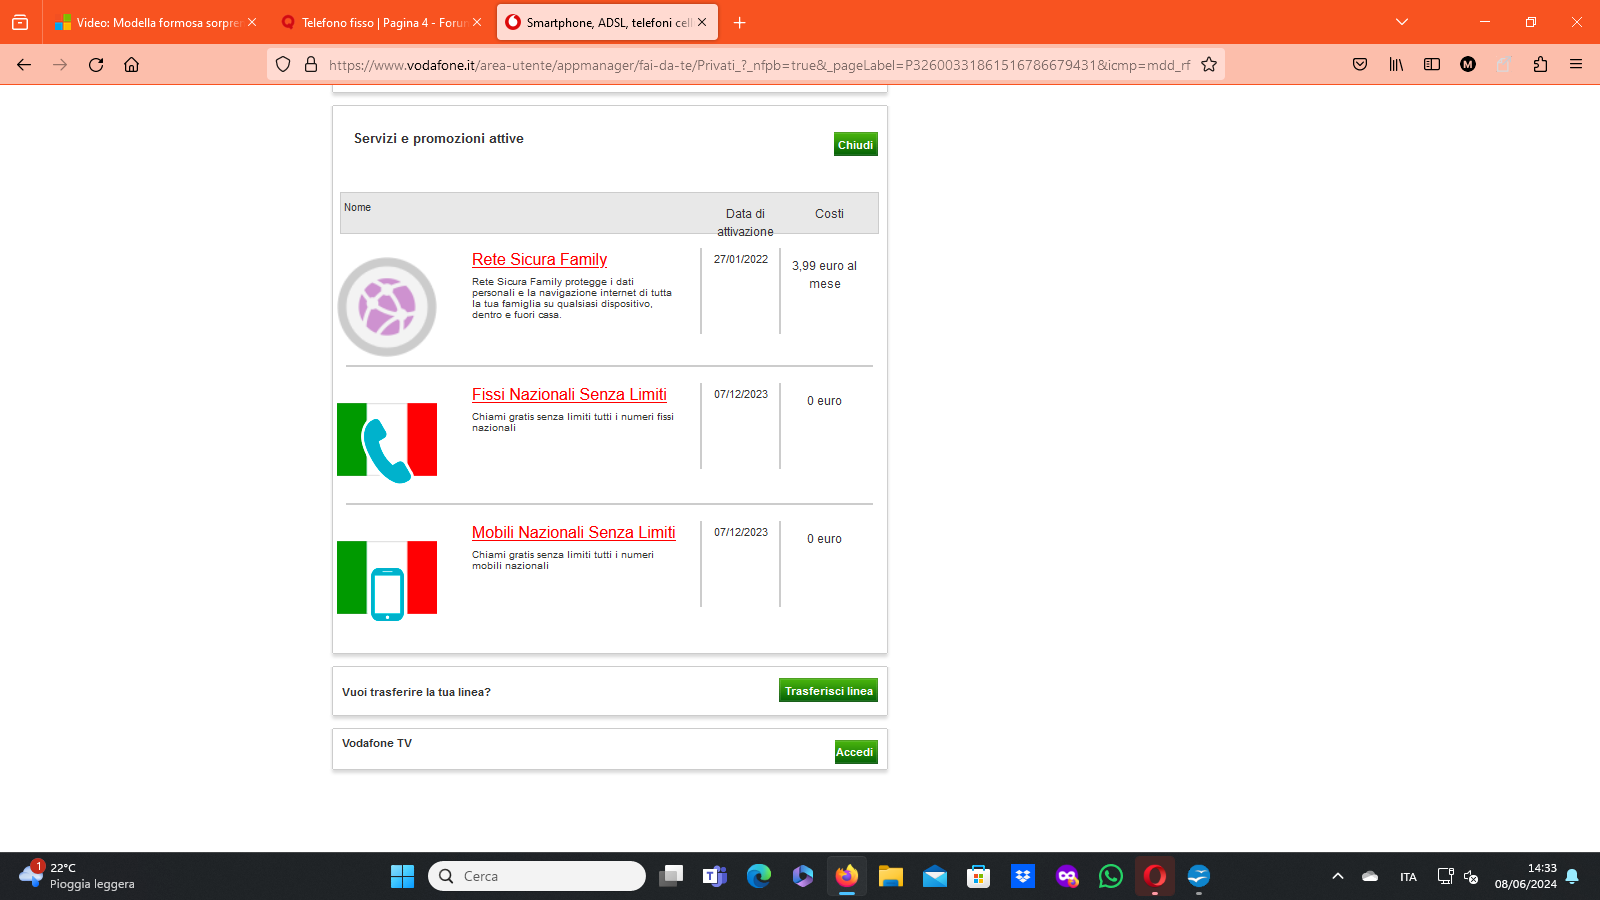
Task: Open Microsoft Store from taskbar
Action: coord(978,877)
